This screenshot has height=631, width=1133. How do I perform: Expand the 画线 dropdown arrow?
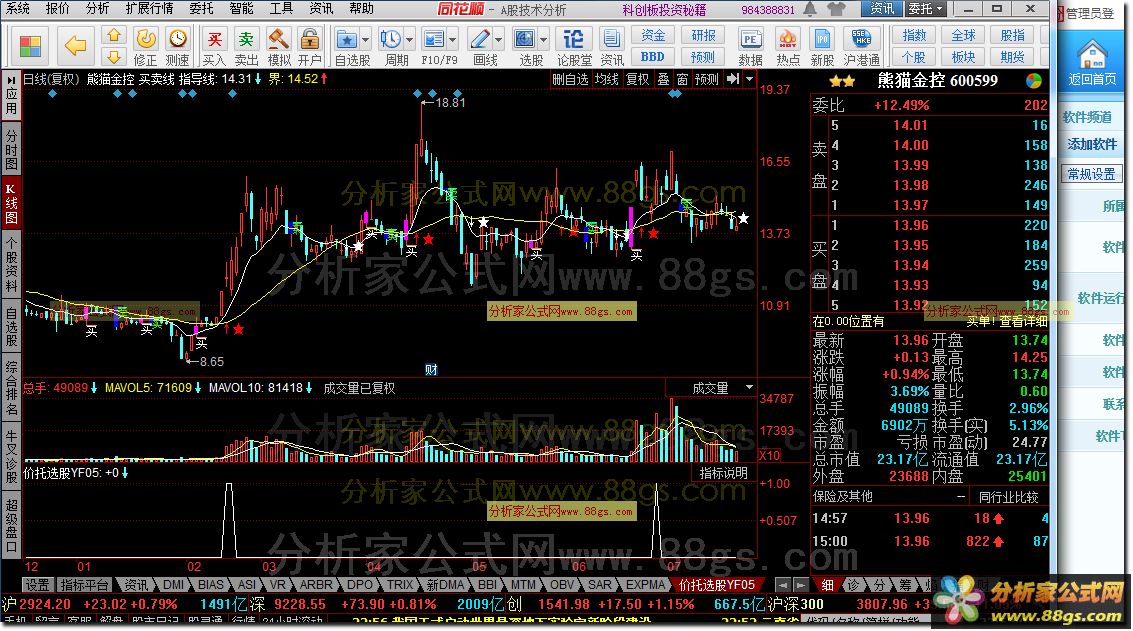(x=499, y=40)
